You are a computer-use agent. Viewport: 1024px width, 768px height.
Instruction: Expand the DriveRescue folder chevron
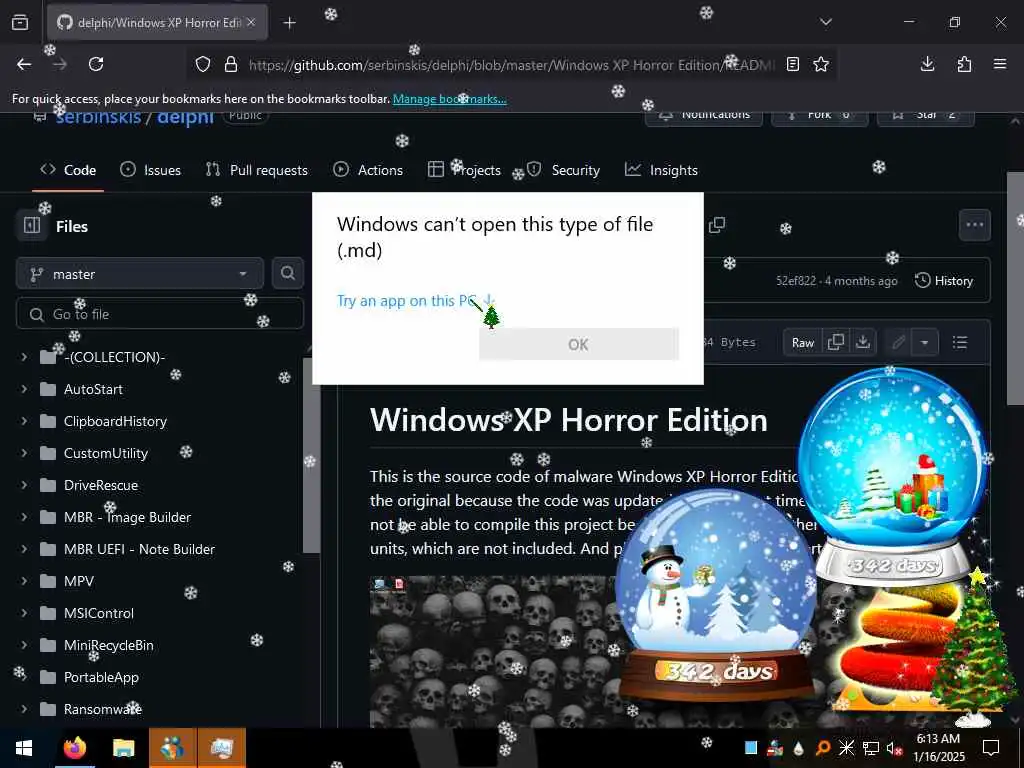(24, 485)
